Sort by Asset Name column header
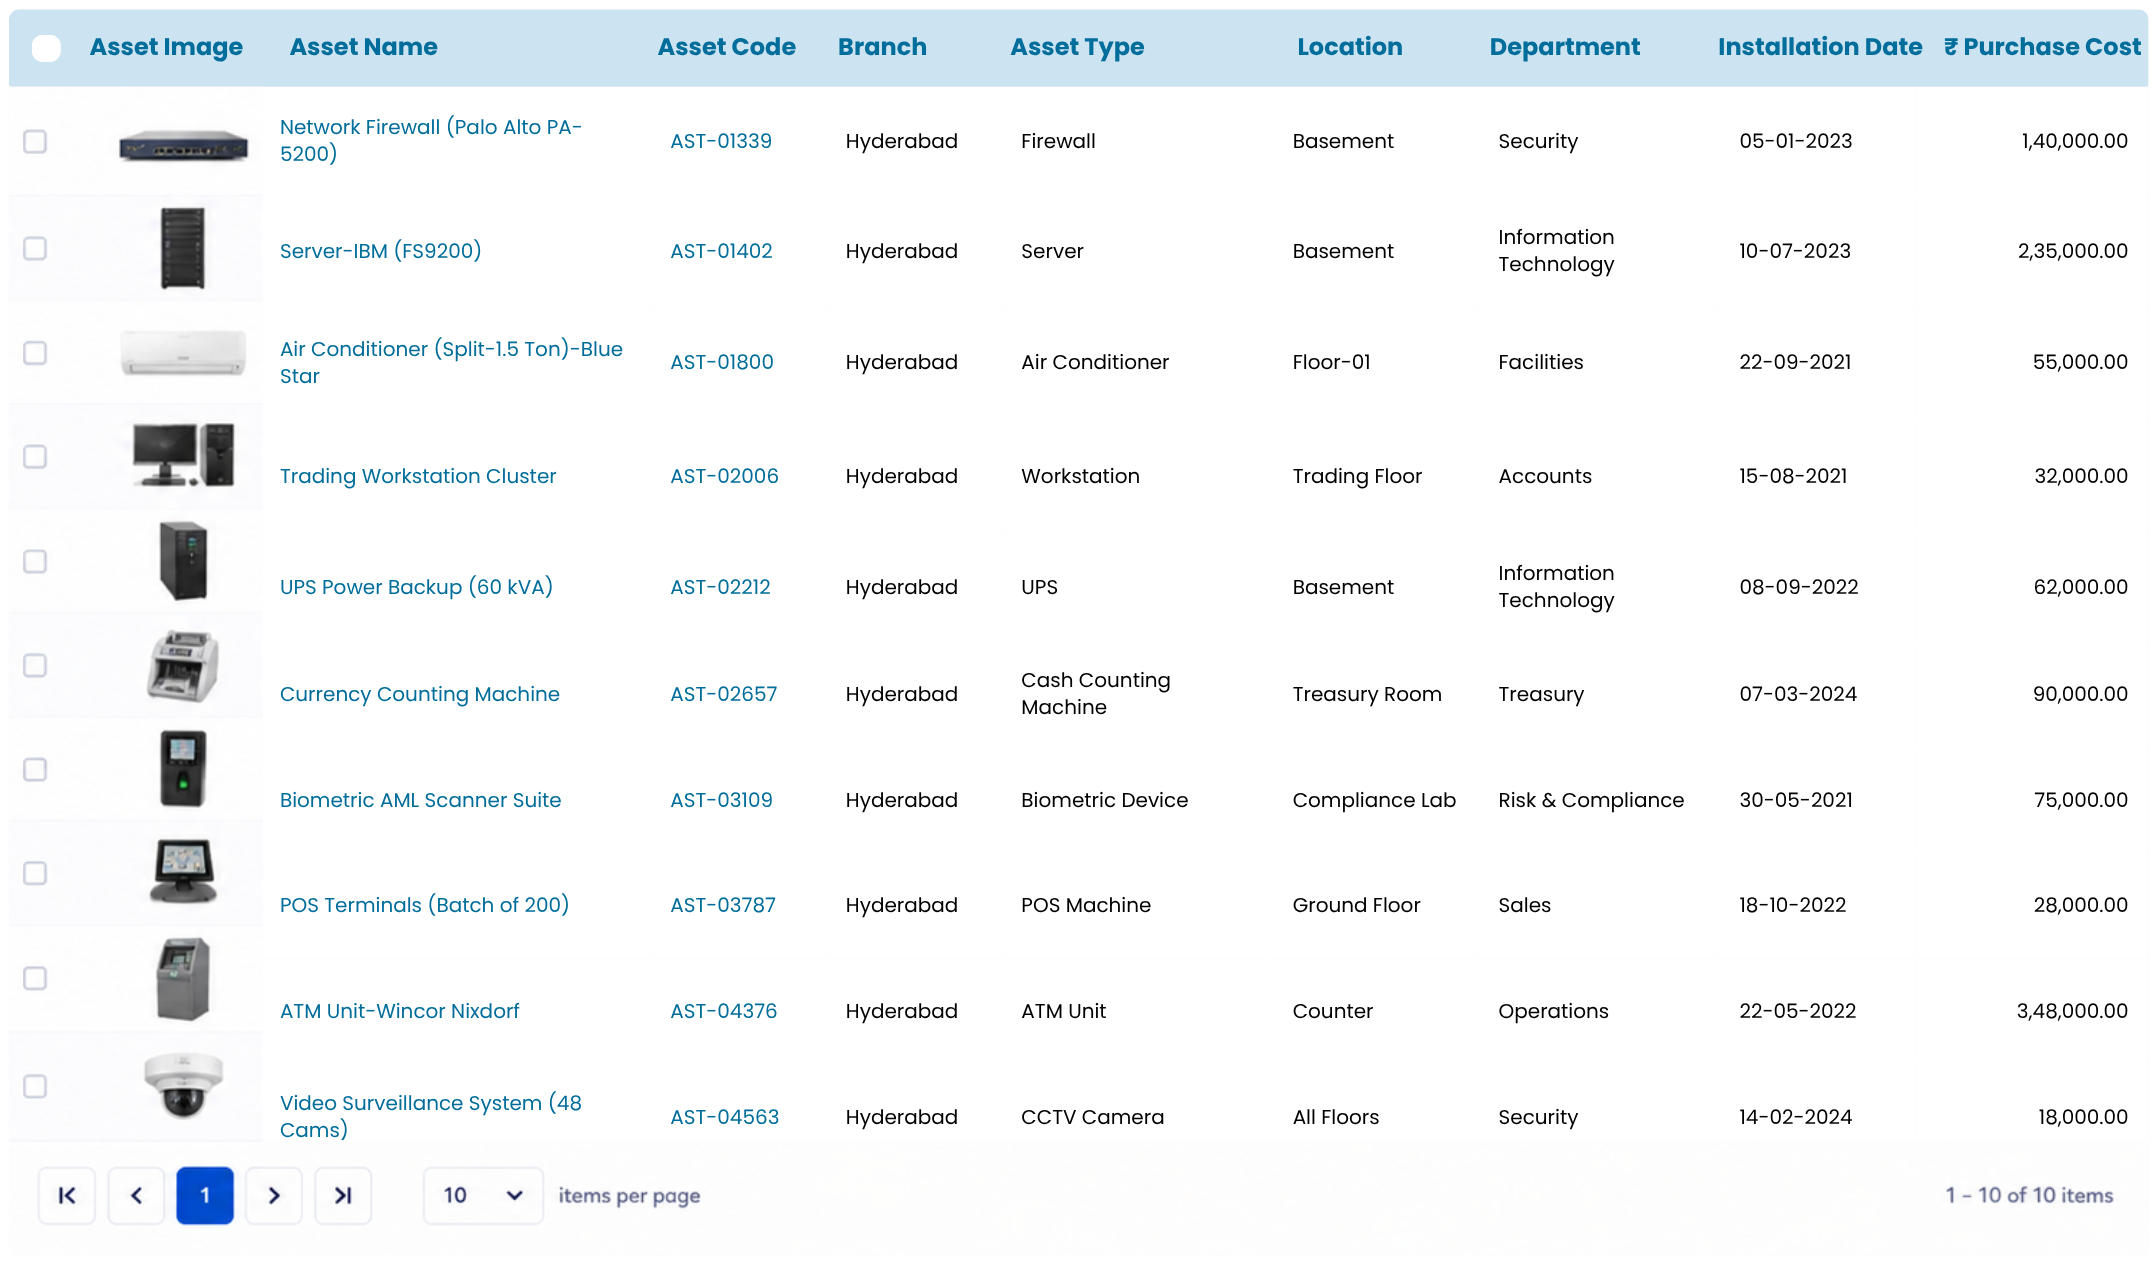Image resolution: width=2156 pixels, height=1267 pixels. (x=363, y=47)
